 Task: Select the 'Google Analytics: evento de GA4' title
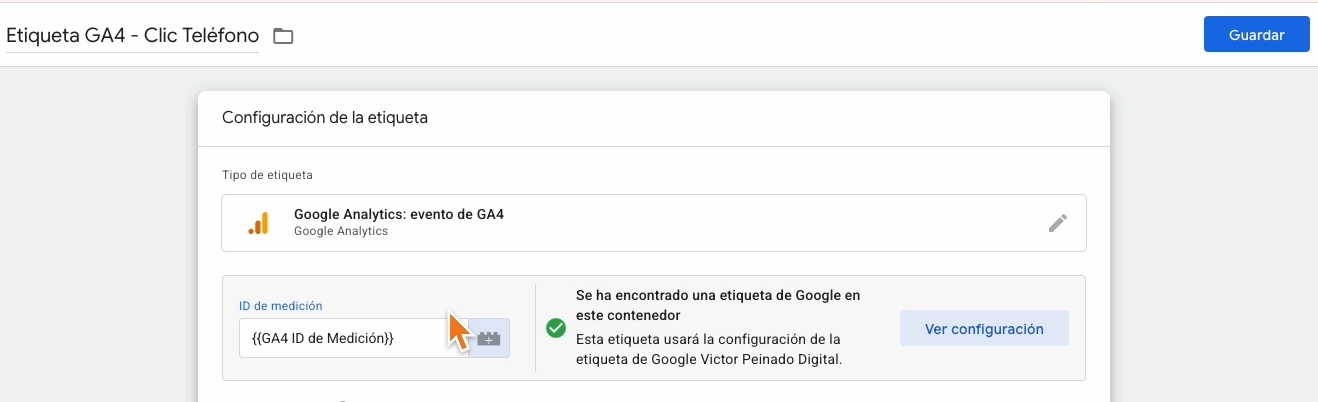[x=405, y=214]
